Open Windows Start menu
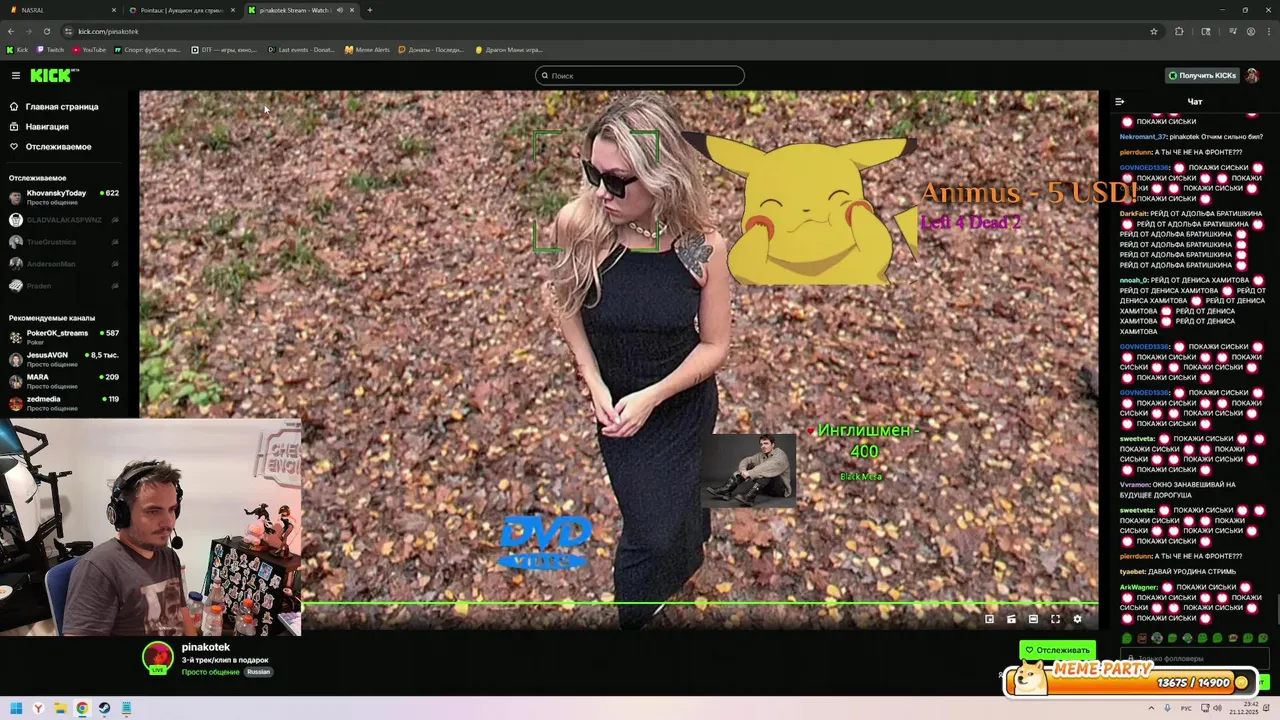This screenshot has height=720, width=1280. tap(16, 708)
